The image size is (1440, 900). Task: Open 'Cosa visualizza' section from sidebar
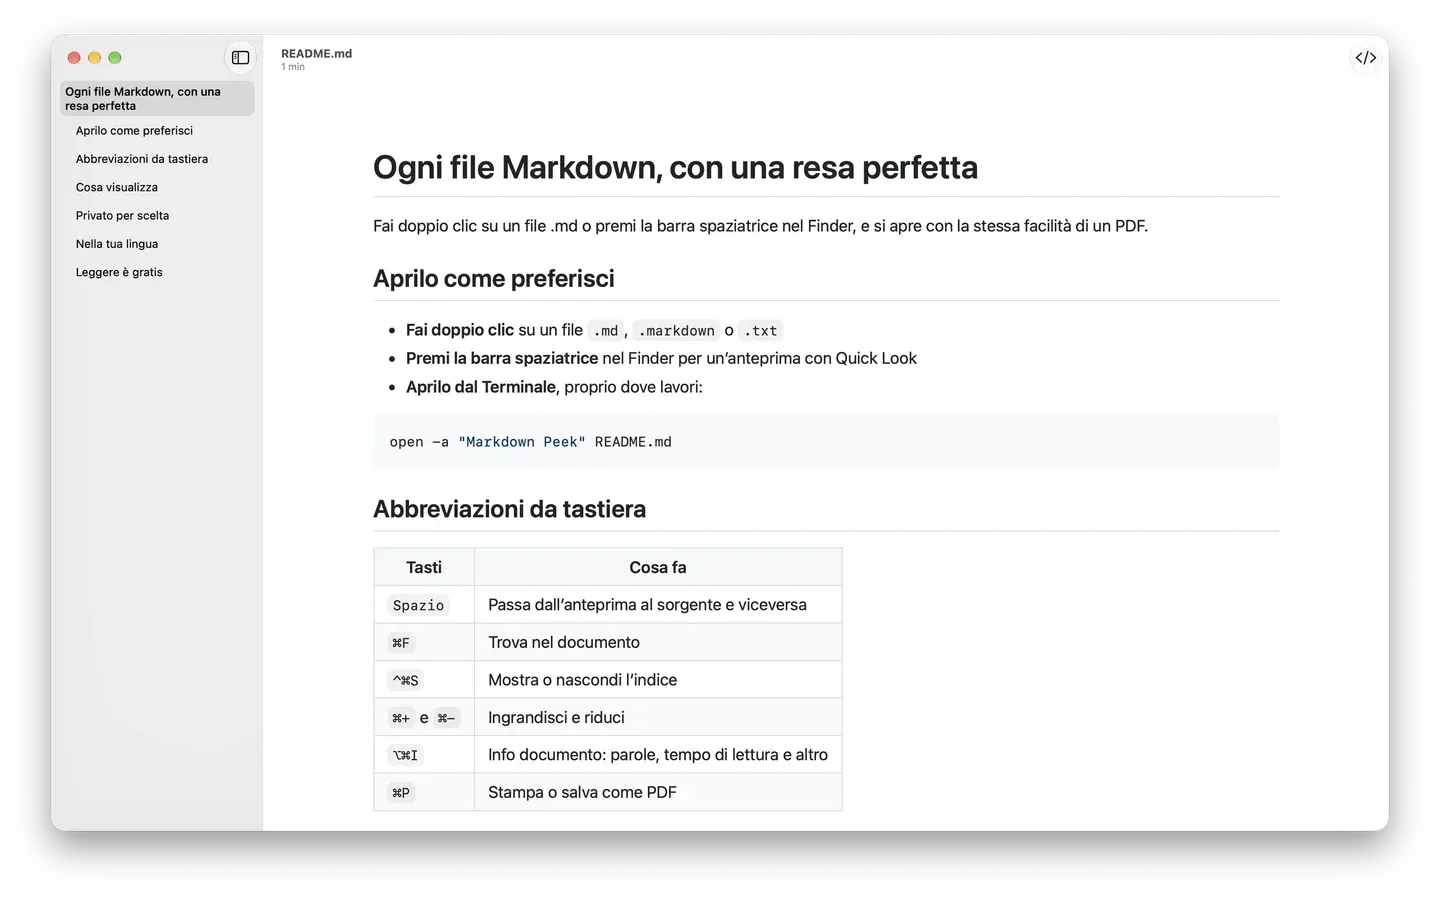pyautogui.click(x=117, y=187)
